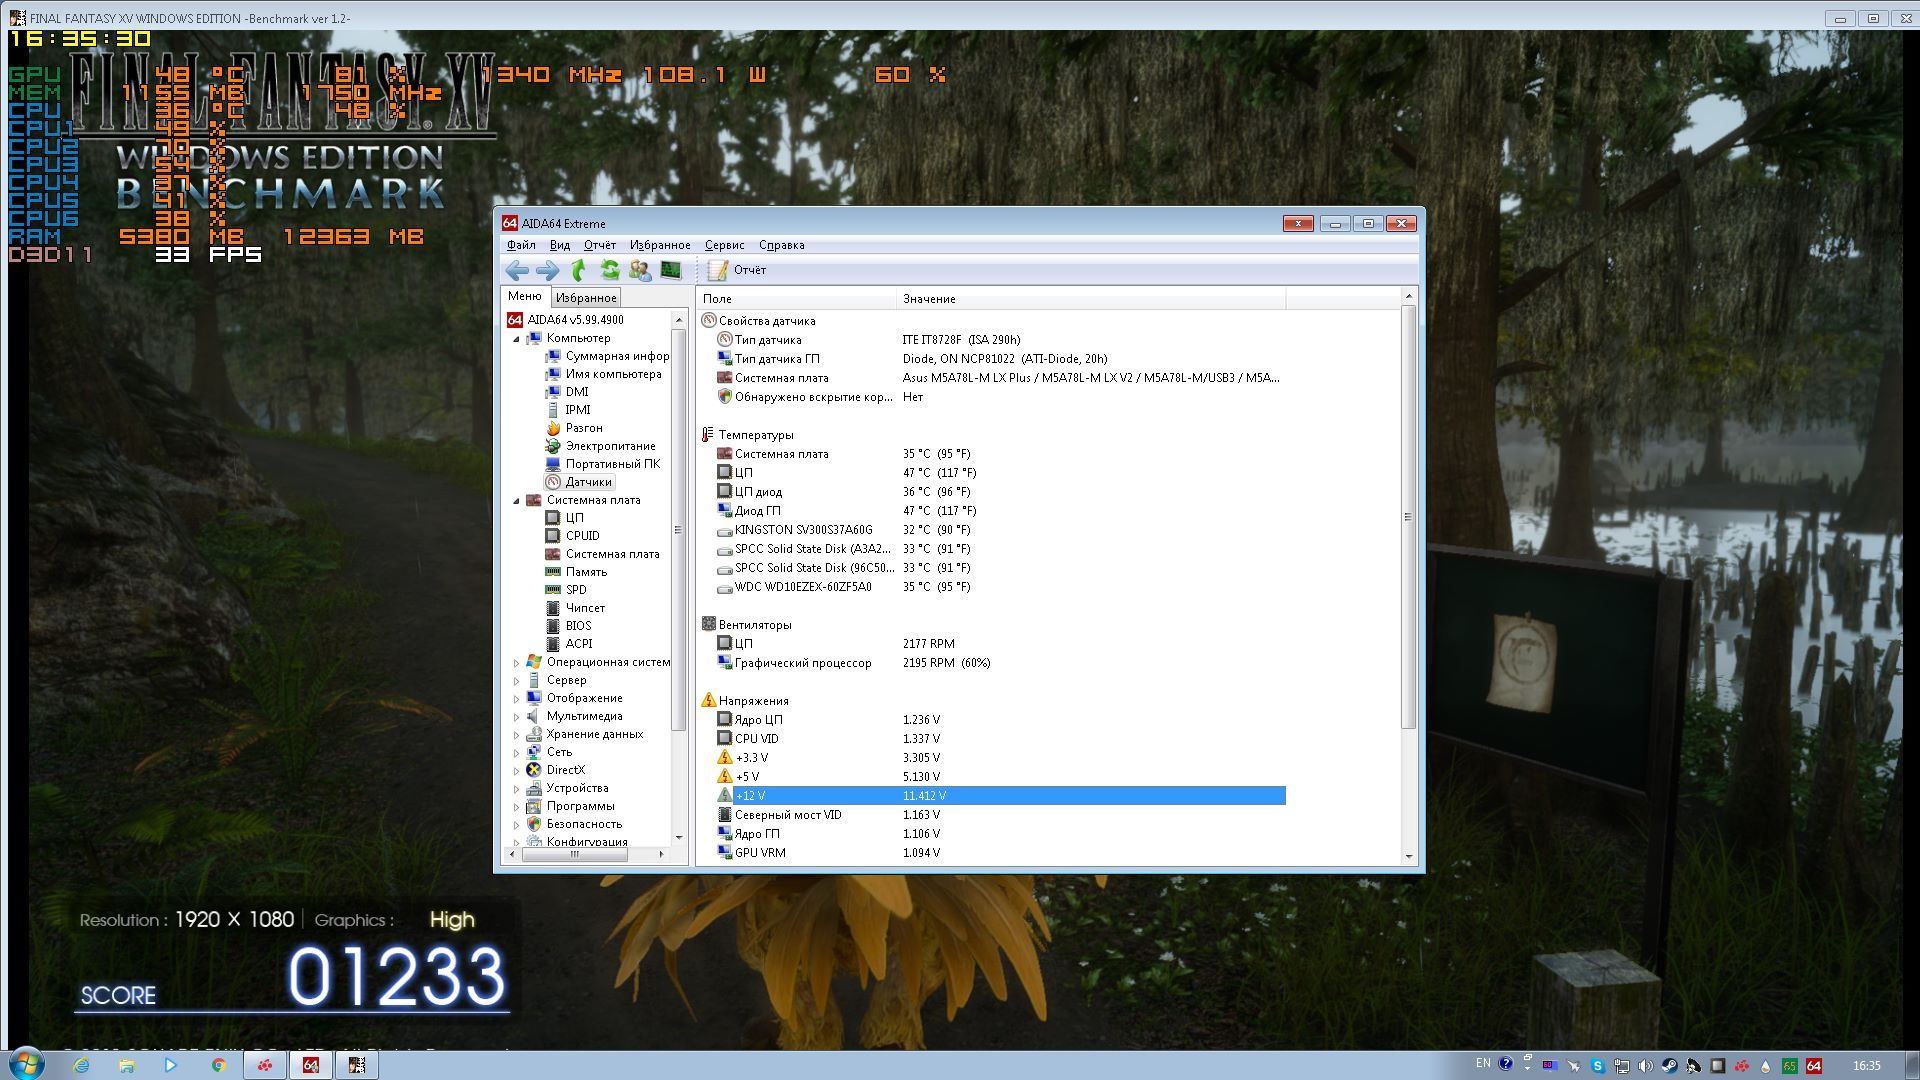Screen dimensions: 1920x1080
Task: Click the report pane vertical scrollbar thumb
Action: tap(1408, 517)
